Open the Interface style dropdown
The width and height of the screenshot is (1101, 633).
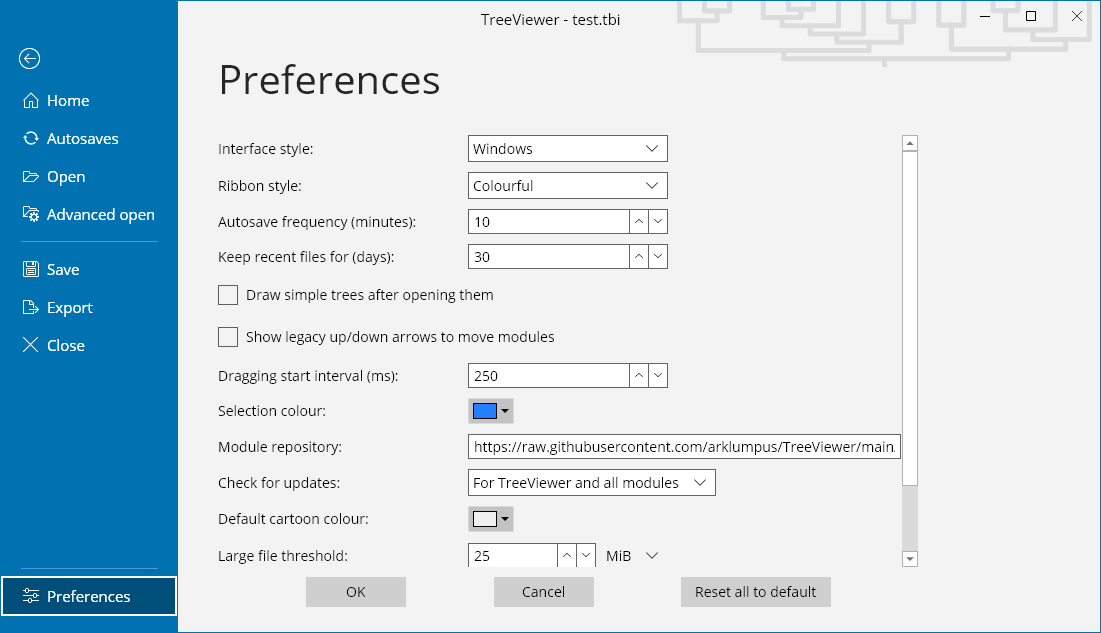tap(567, 149)
